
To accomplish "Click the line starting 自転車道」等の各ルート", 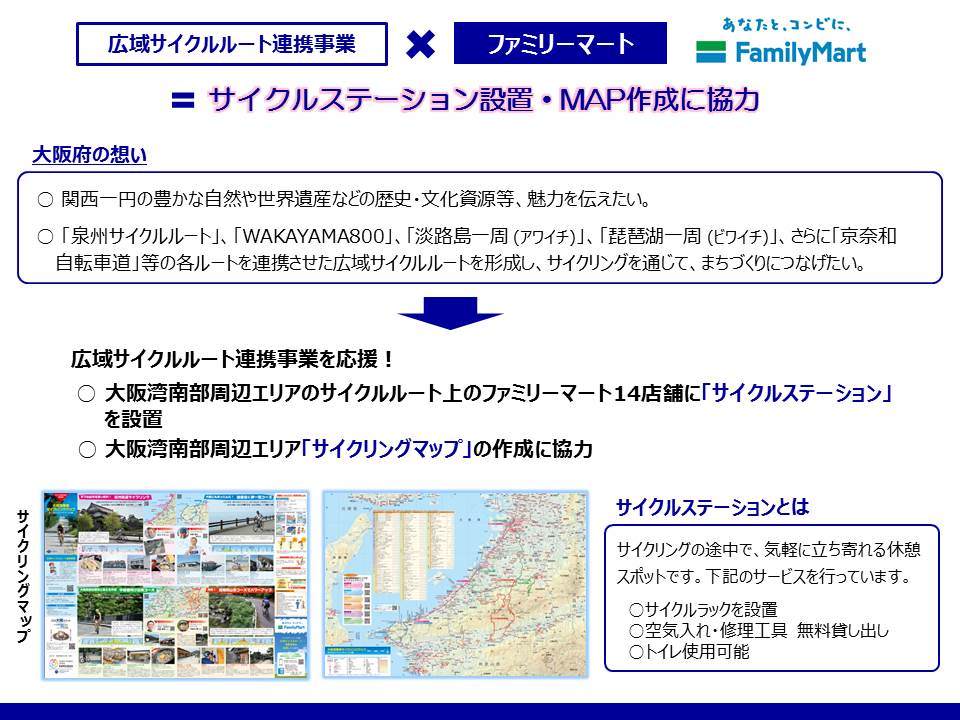I will pos(461,263).
